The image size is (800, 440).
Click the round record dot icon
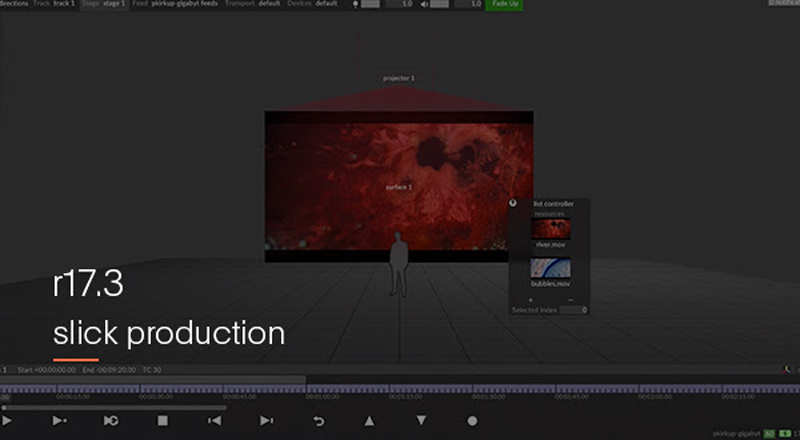pyautogui.click(x=472, y=421)
